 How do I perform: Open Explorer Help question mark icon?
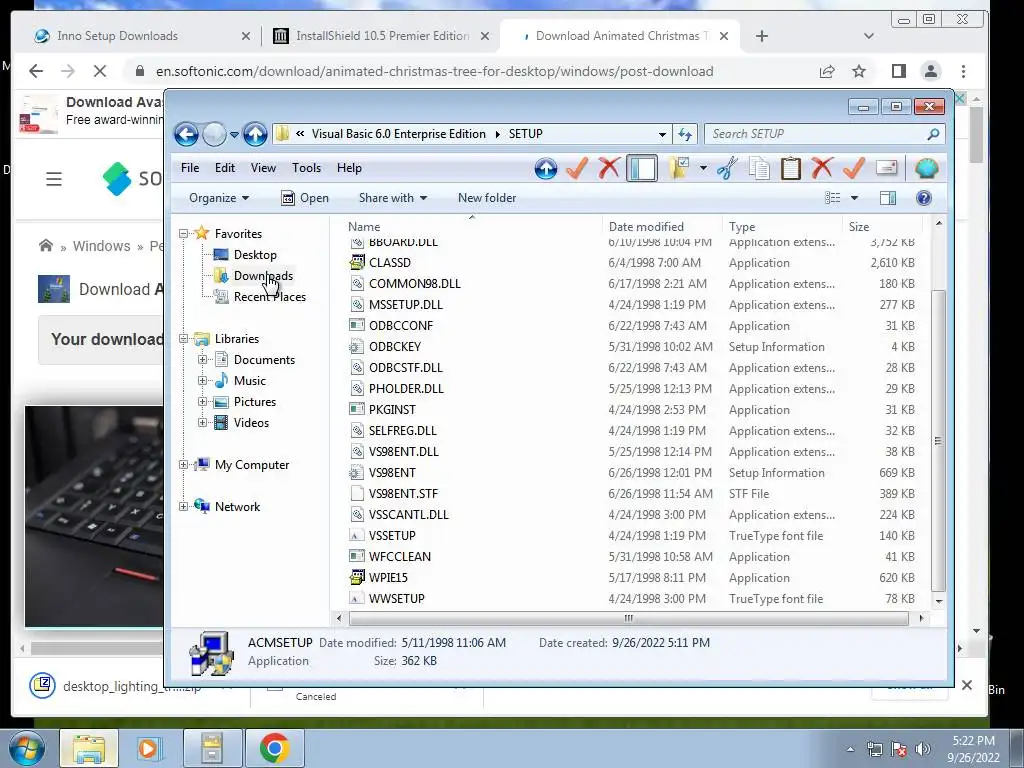[x=923, y=198]
